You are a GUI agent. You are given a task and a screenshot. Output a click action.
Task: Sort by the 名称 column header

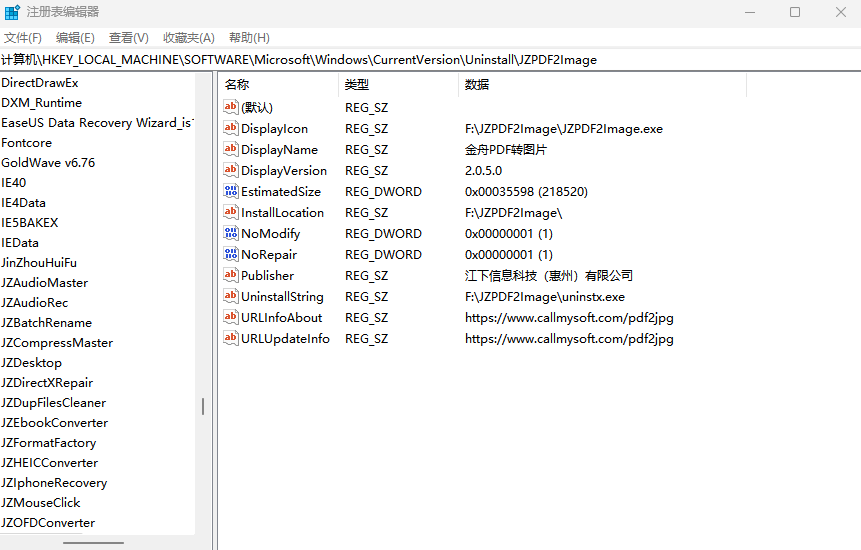[x=278, y=85]
